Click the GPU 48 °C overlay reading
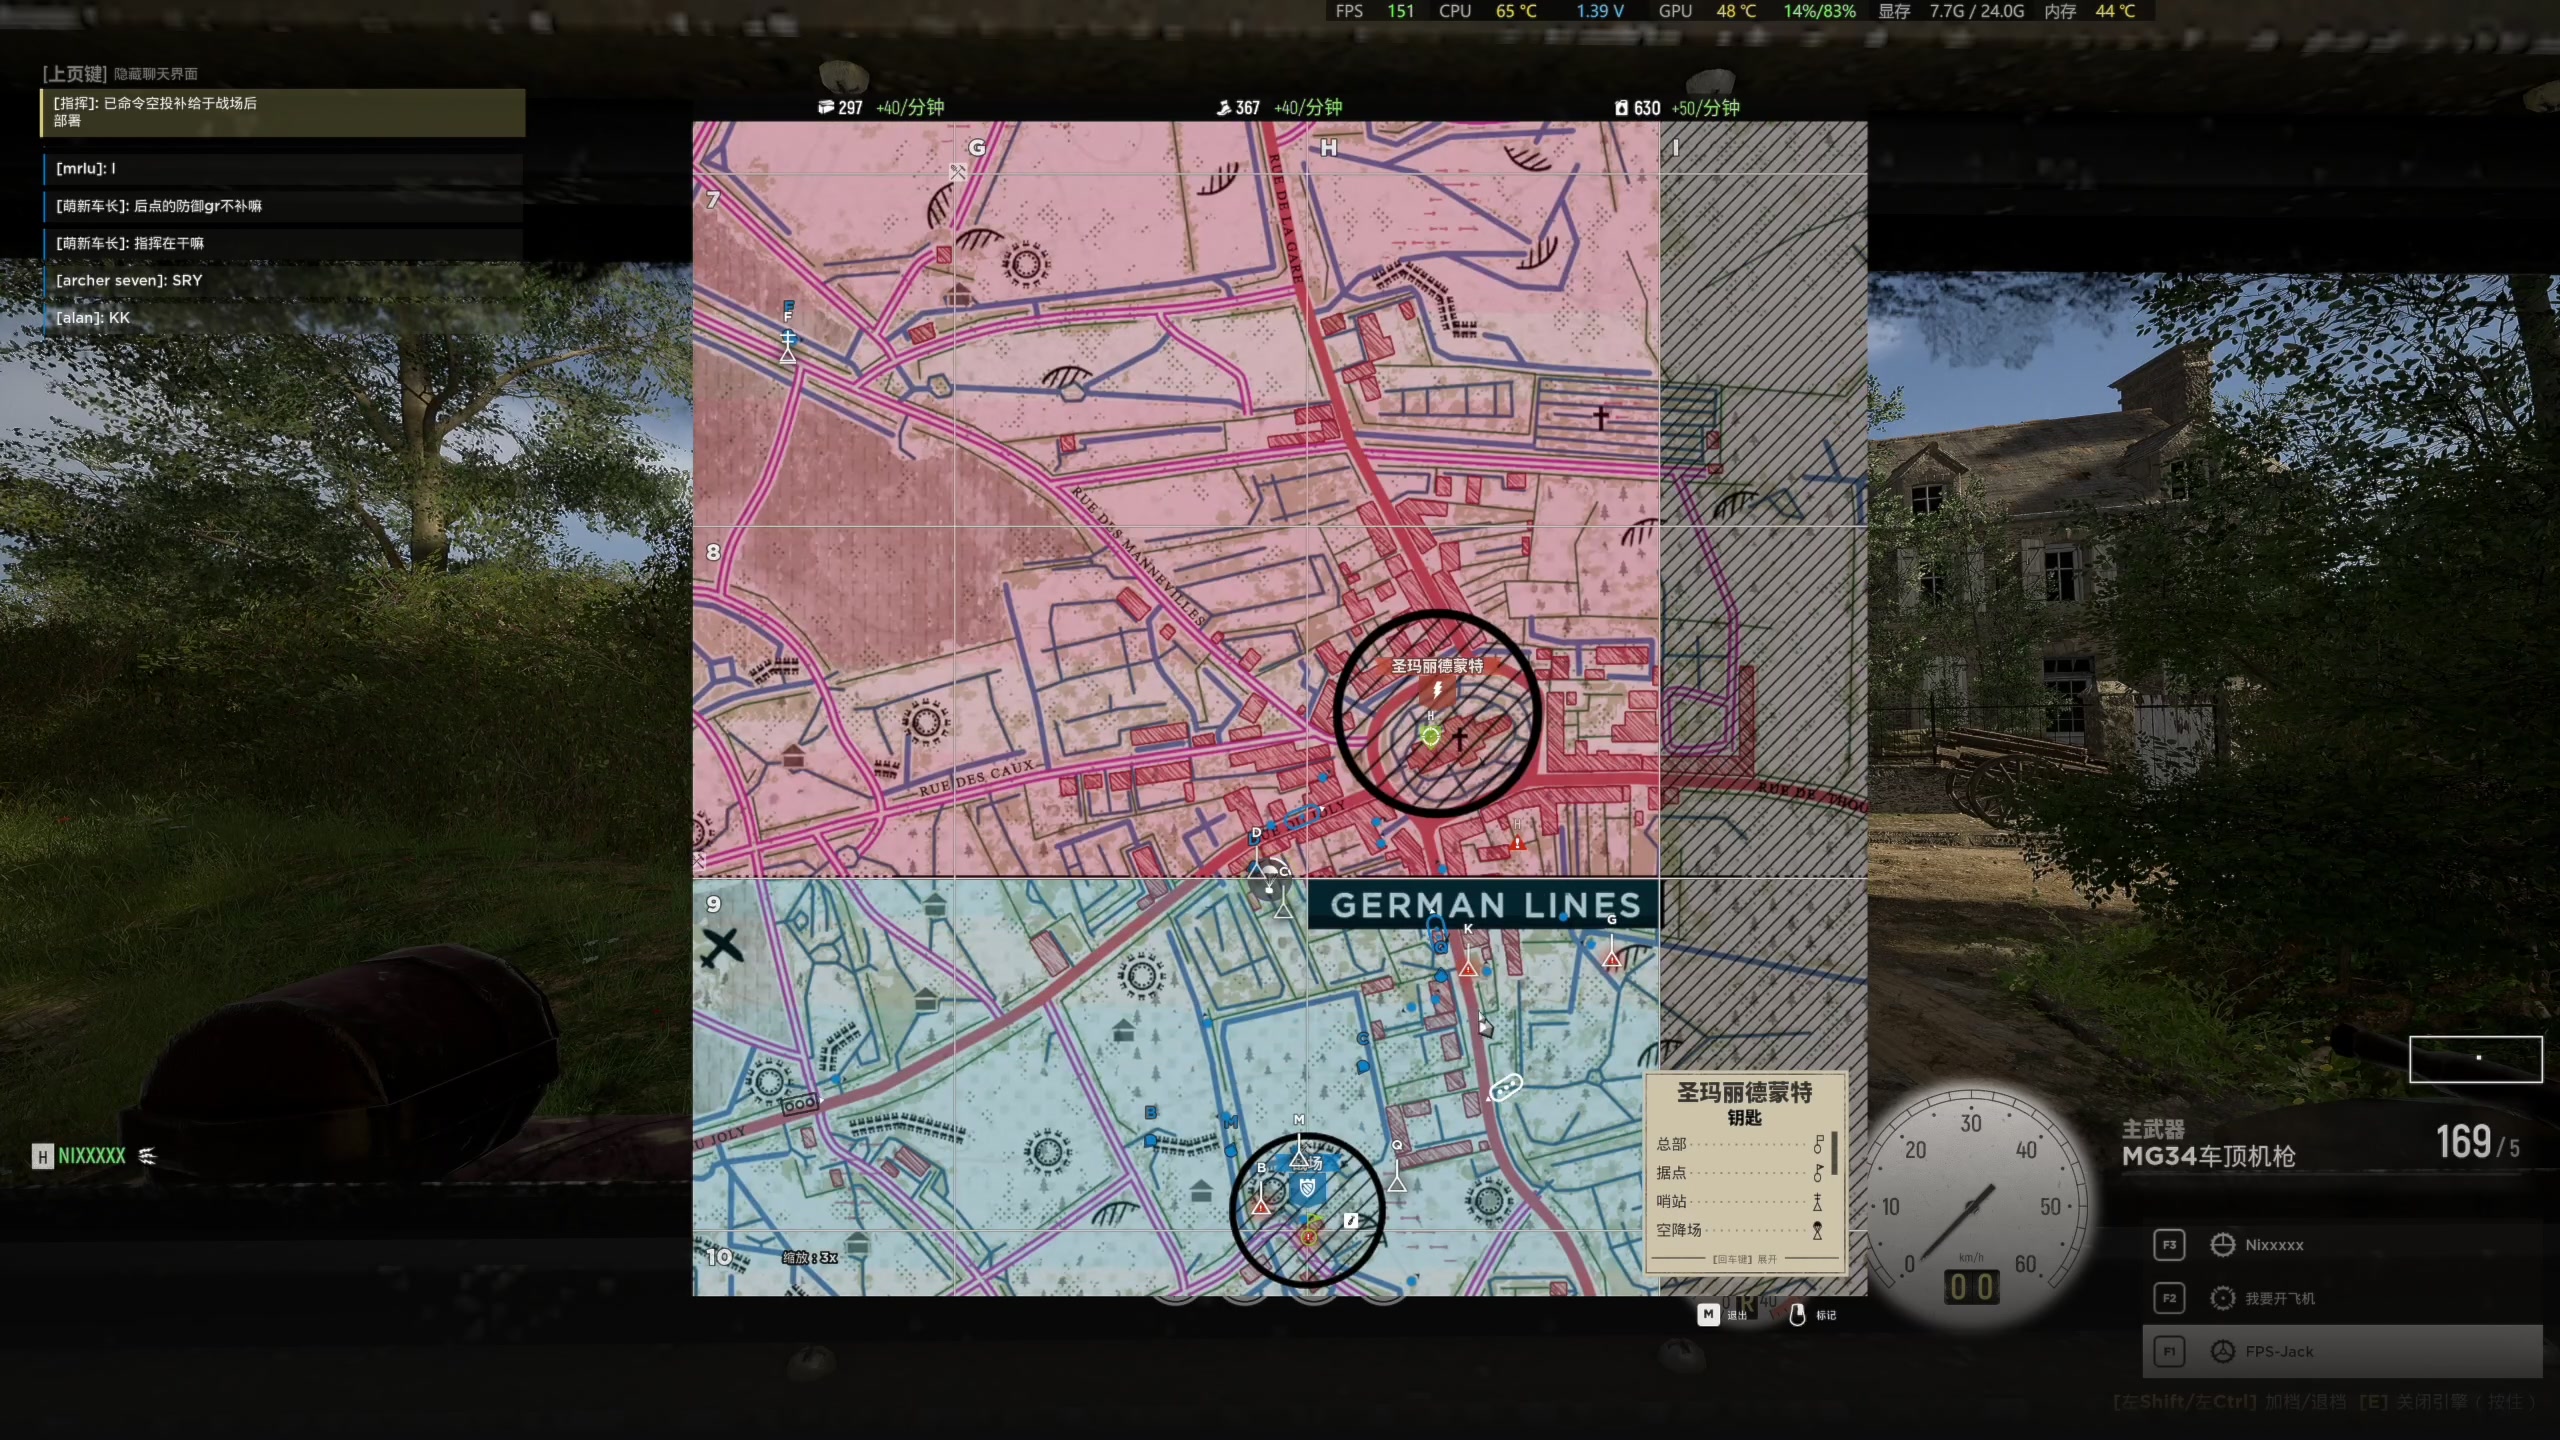The width and height of the screenshot is (2560, 1440). click(1707, 11)
